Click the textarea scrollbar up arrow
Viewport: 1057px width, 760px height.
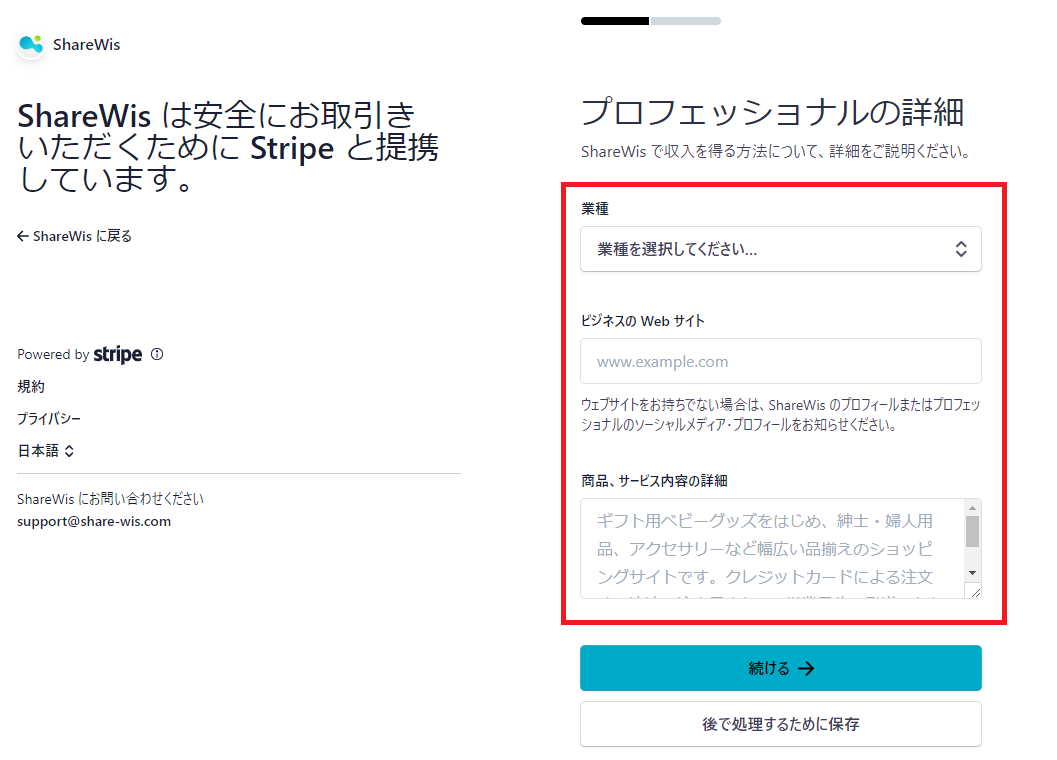pos(972,508)
